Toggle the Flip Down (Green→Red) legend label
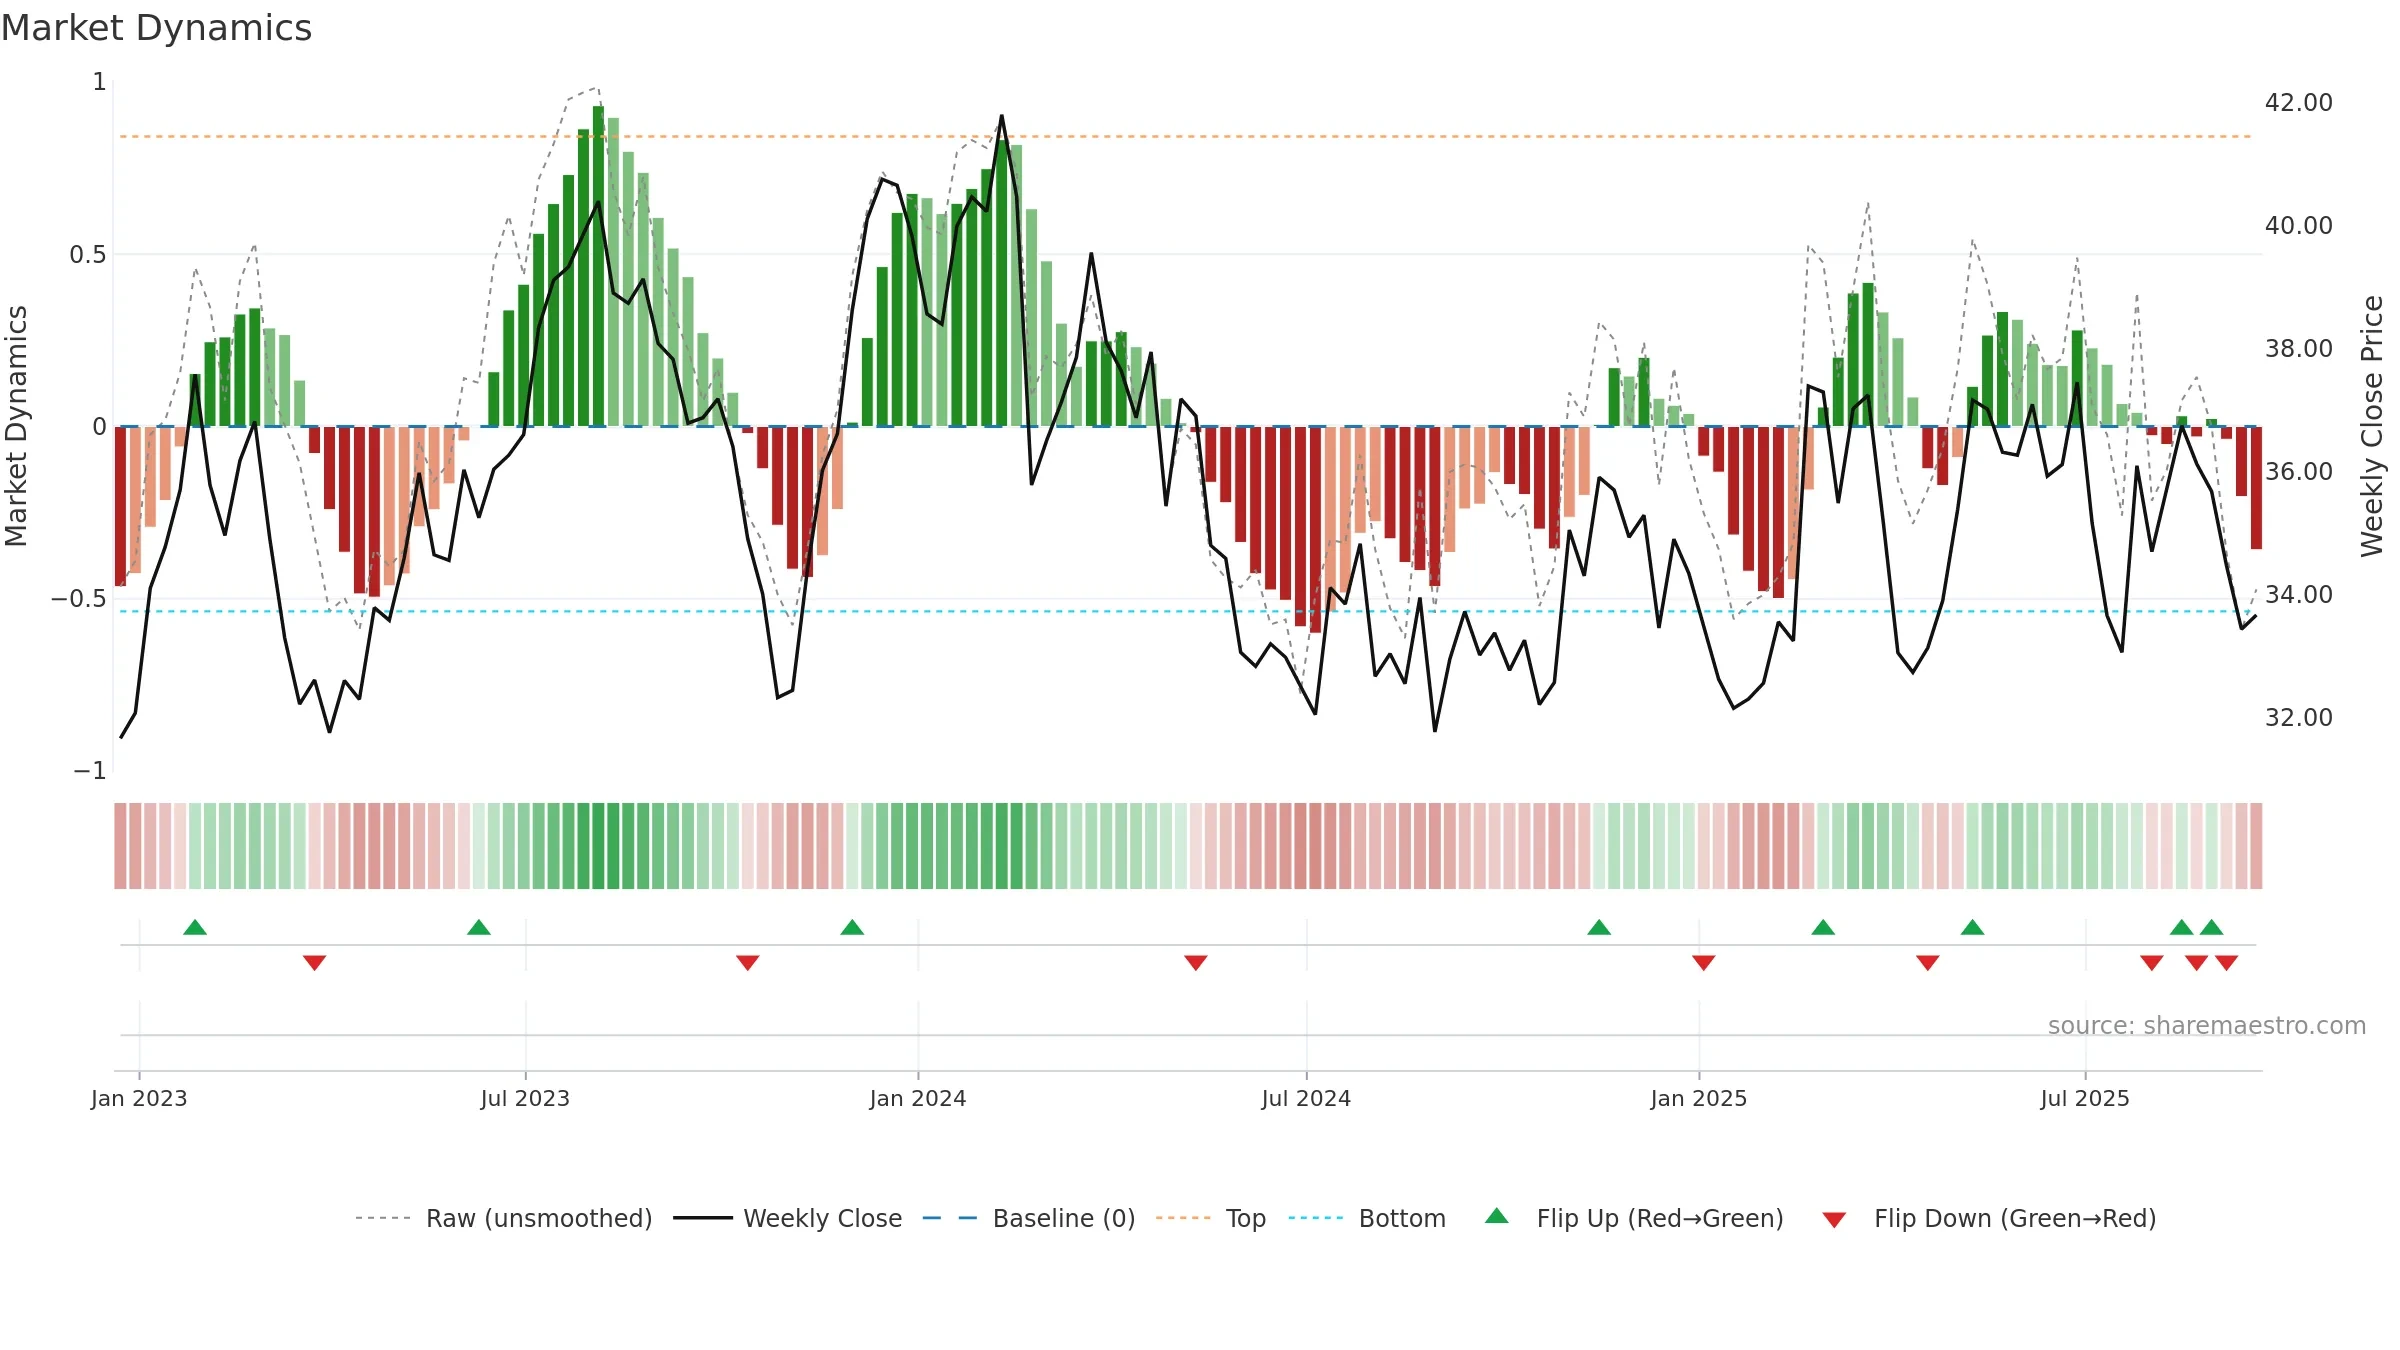Viewport: 2400px width, 1350px height. pyautogui.click(x=2015, y=1218)
